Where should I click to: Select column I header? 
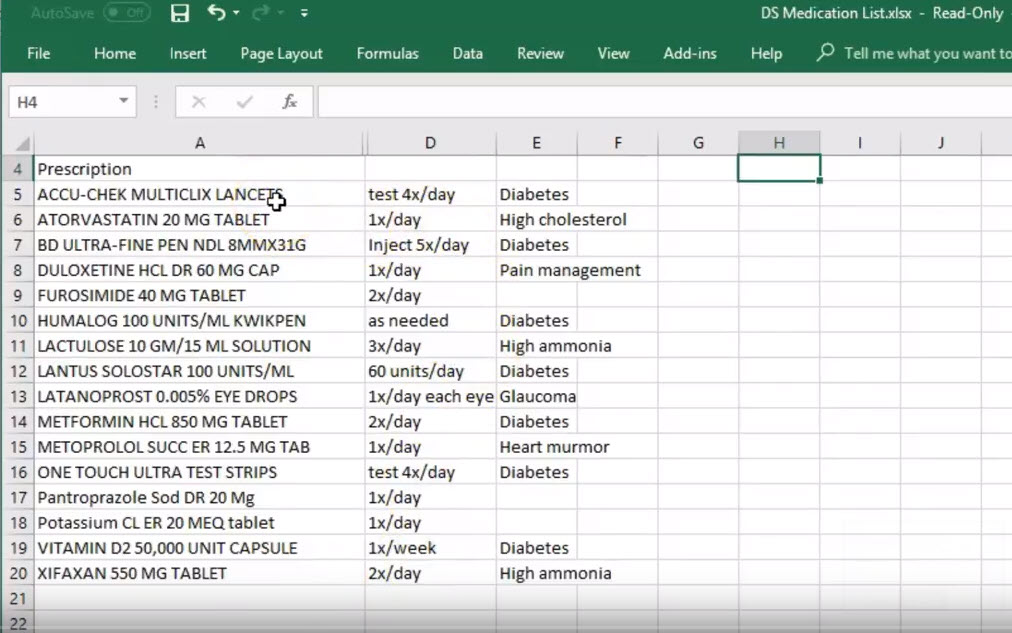860,143
